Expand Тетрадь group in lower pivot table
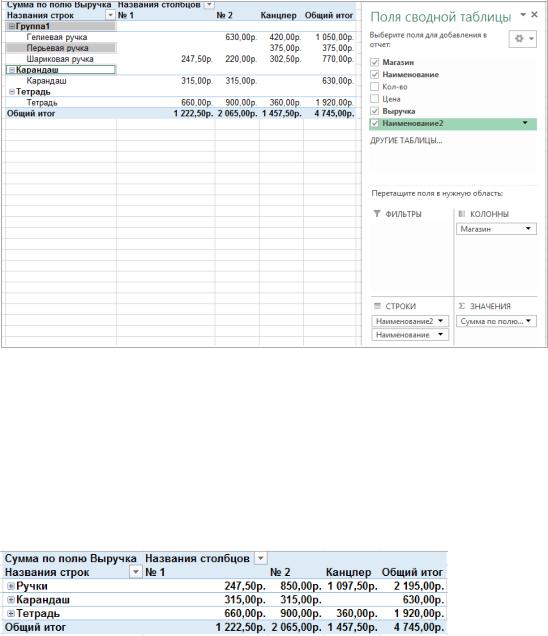The image size is (548, 636). pos(11,614)
